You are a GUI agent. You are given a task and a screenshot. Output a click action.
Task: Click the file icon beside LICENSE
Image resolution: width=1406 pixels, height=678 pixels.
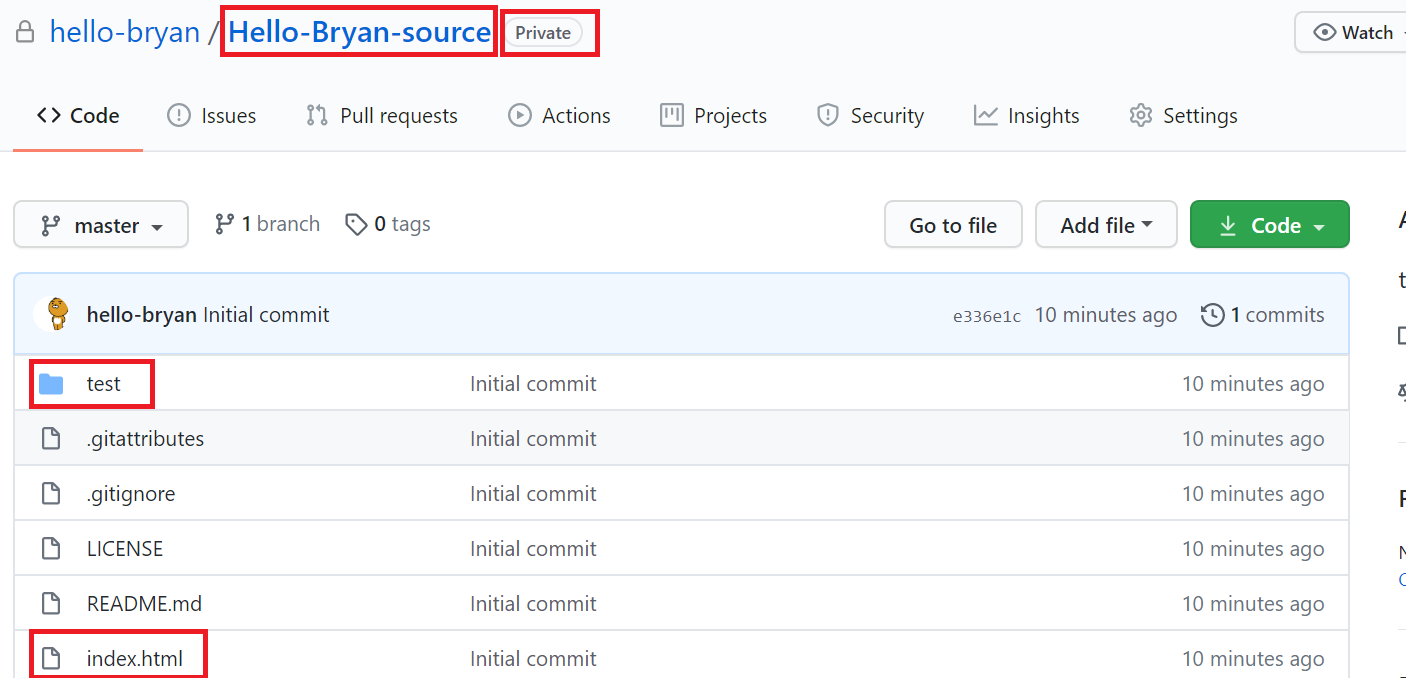[51, 549]
